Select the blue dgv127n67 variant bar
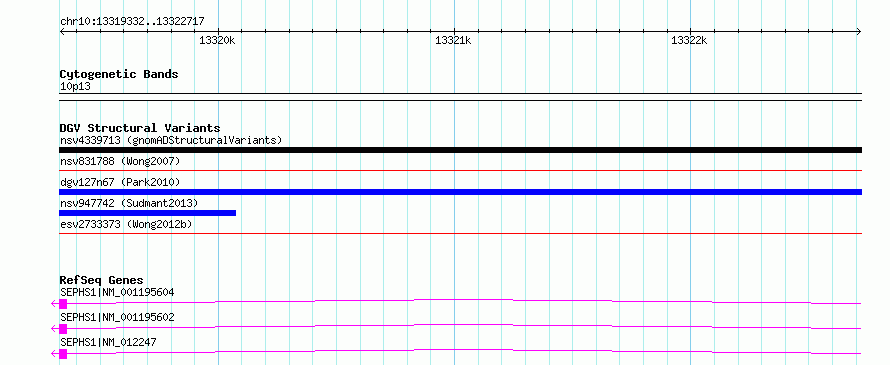 [460, 192]
